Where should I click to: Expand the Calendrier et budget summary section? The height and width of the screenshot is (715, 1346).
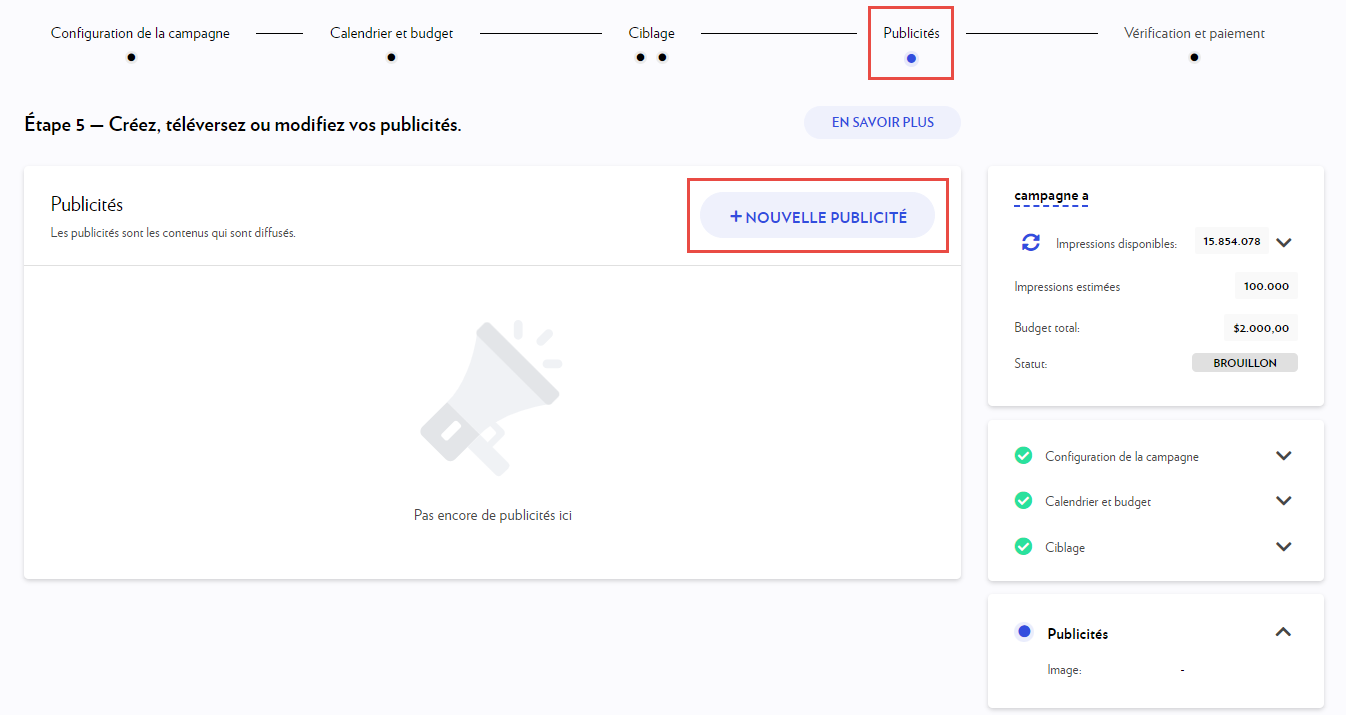tap(1284, 501)
